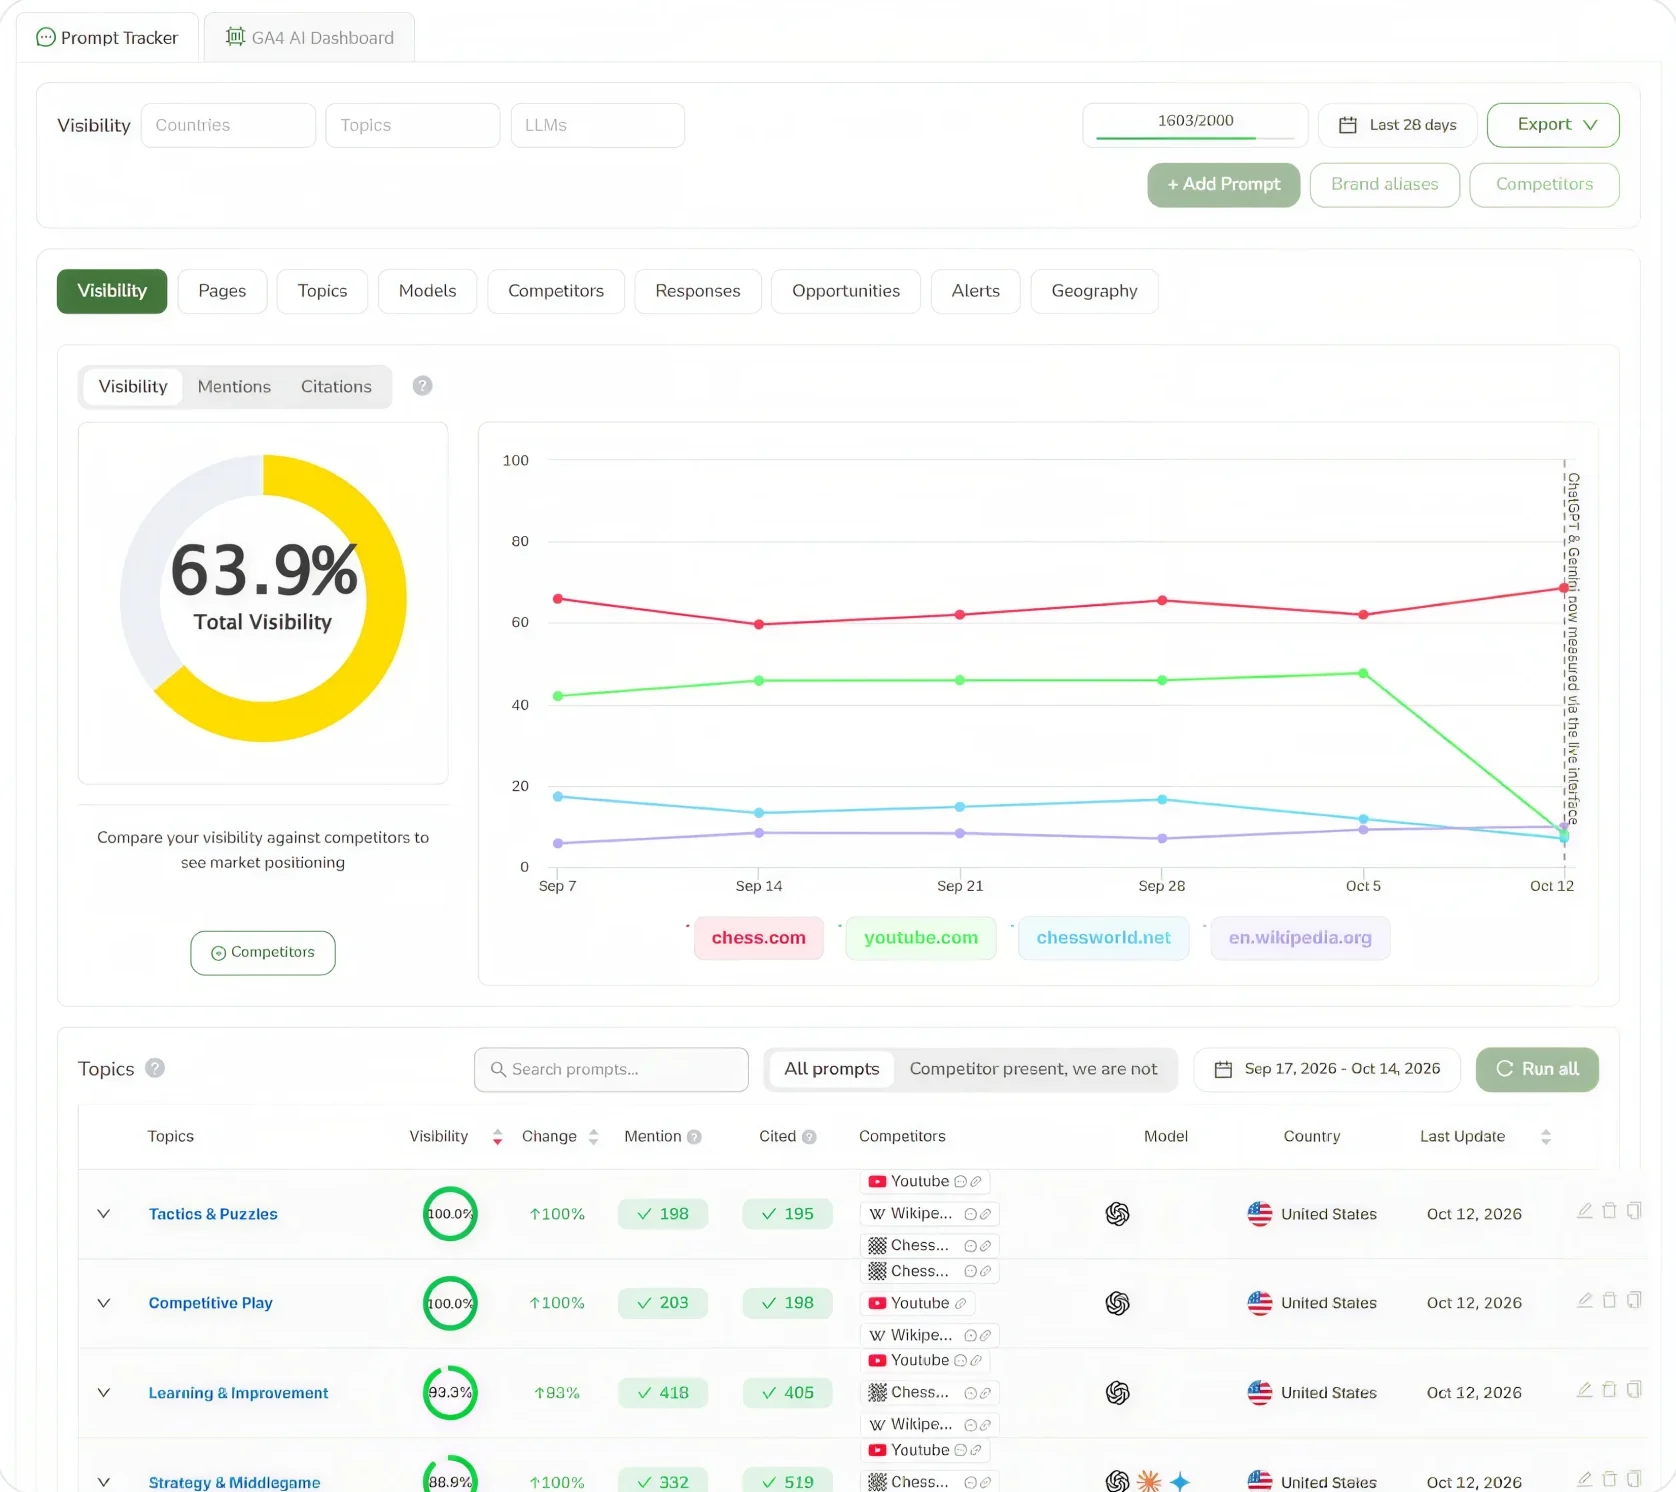This screenshot has height=1492, width=1676.
Task: Open Sep 17, 2026 - Oct 14, 2026 range picker
Action: point(1327,1069)
